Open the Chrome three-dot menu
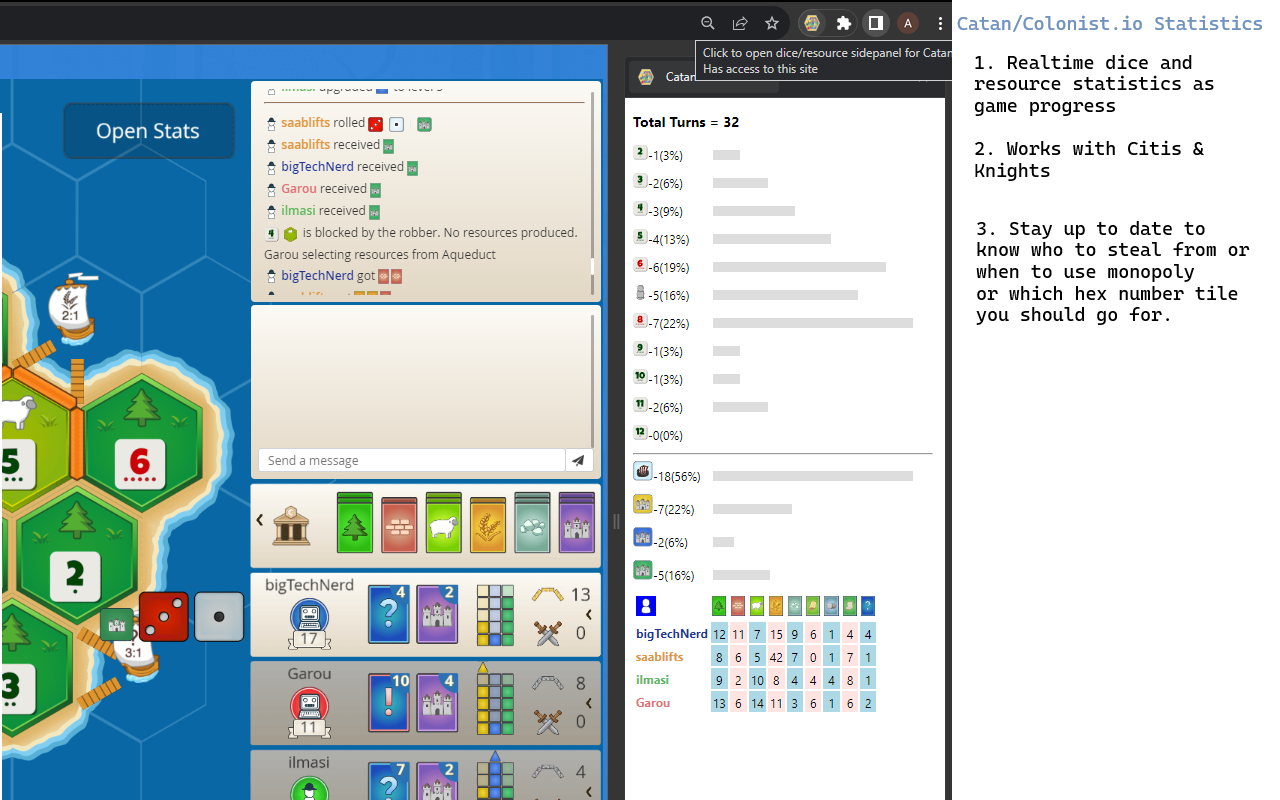The height and width of the screenshot is (800, 1280). coord(940,23)
